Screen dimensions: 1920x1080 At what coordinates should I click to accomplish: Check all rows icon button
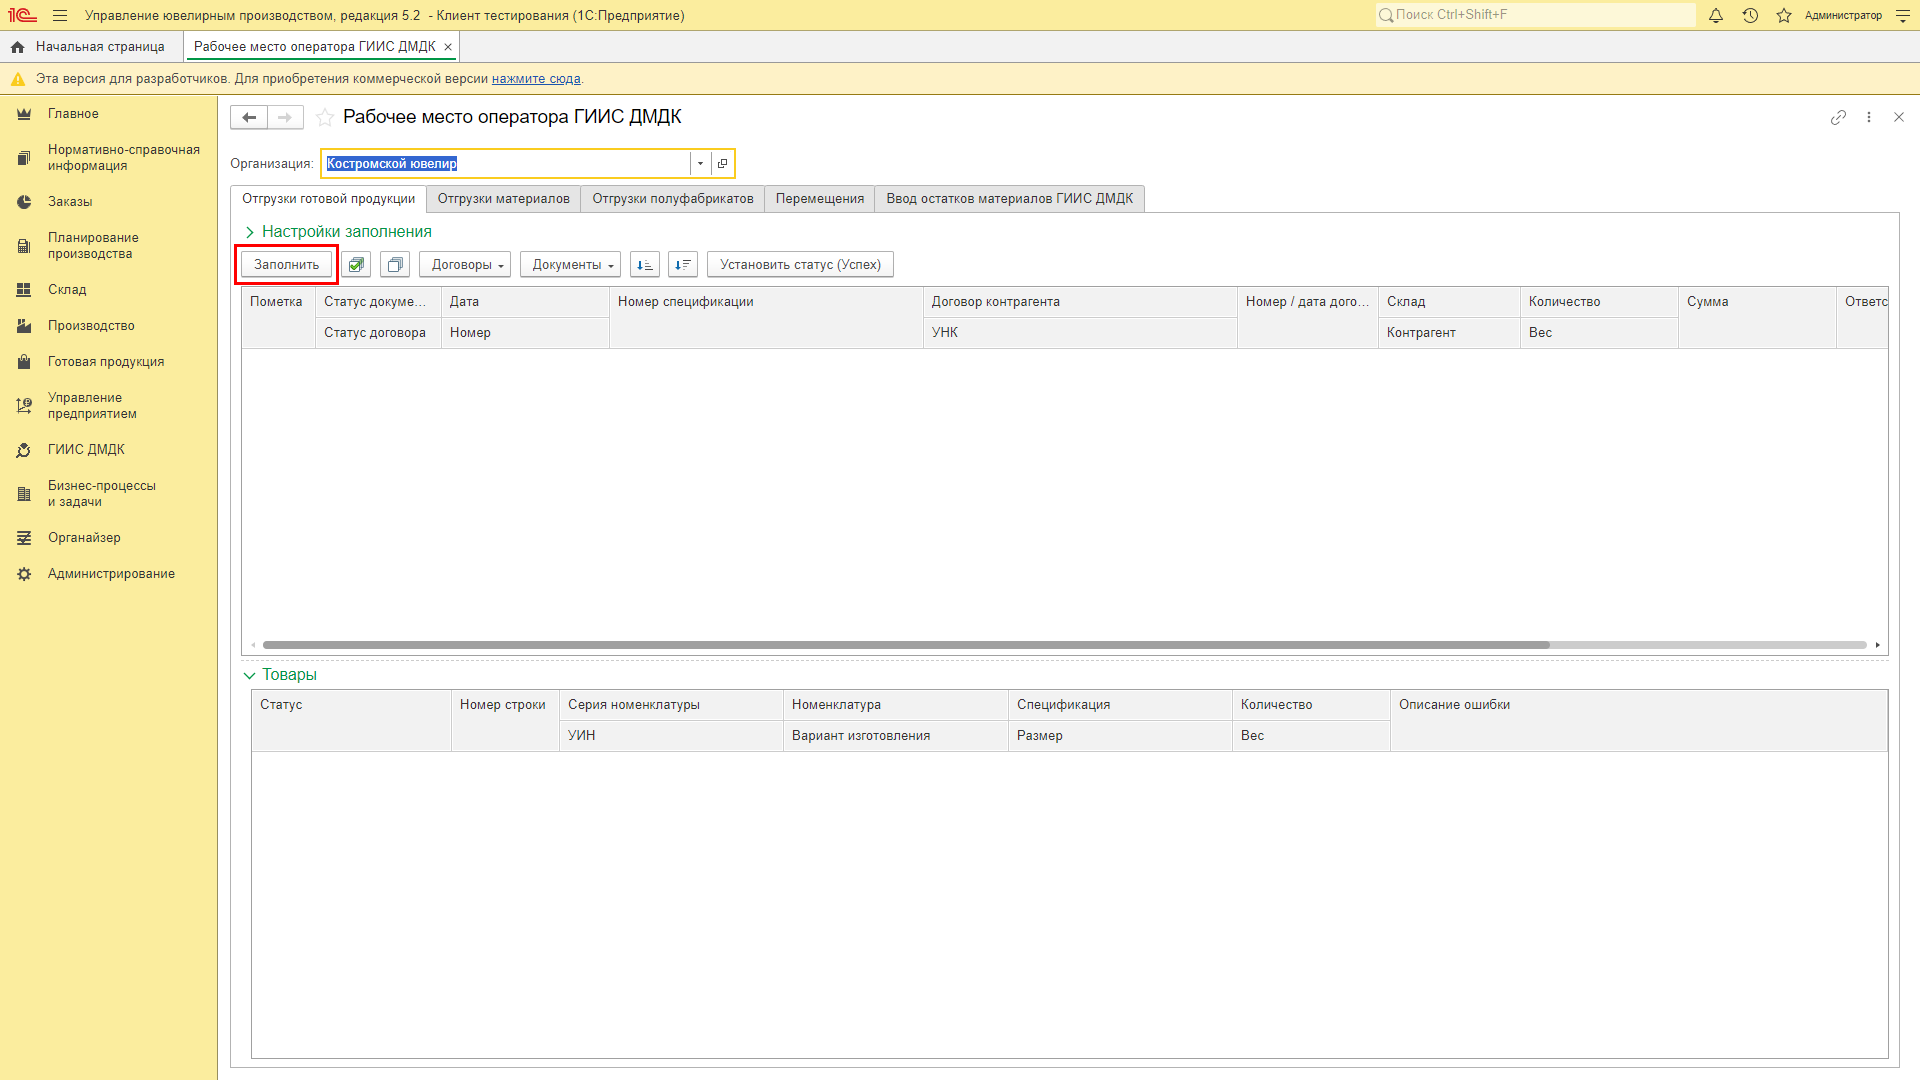tap(356, 265)
